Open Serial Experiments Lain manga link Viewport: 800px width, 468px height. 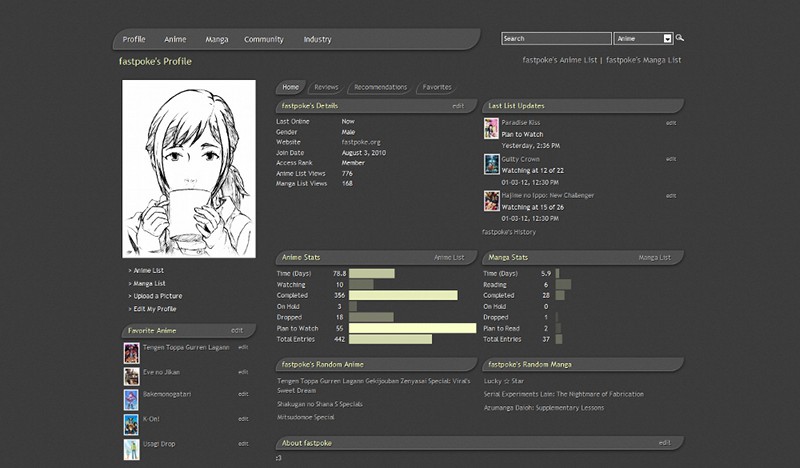click(564, 394)
